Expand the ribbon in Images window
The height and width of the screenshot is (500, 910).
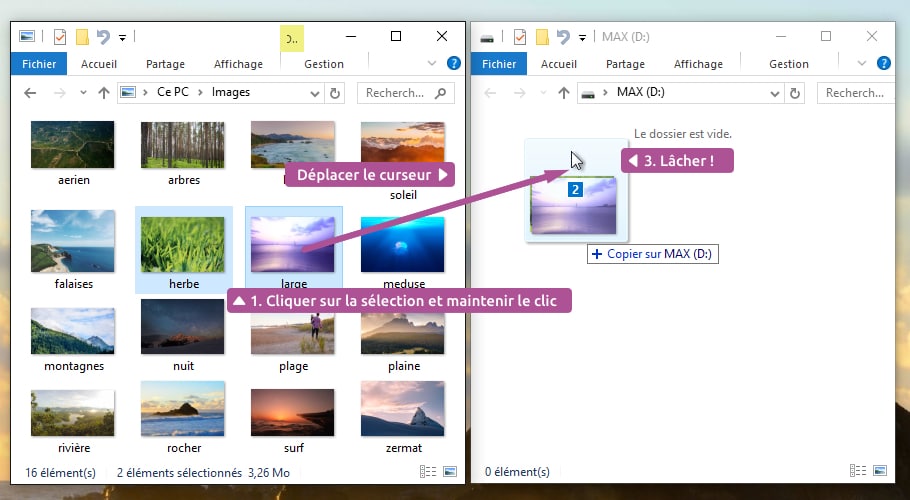[432, 63]
